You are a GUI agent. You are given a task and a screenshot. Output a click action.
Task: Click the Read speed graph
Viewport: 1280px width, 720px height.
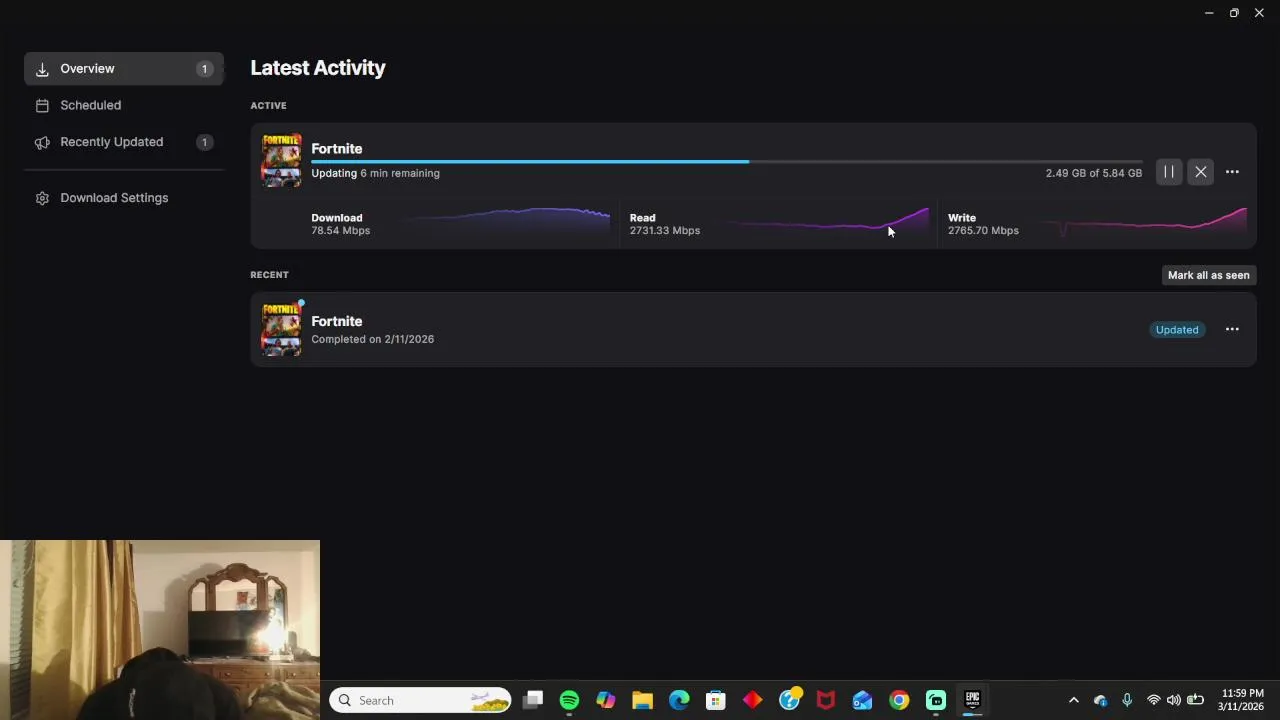click(x=825, y=222)
